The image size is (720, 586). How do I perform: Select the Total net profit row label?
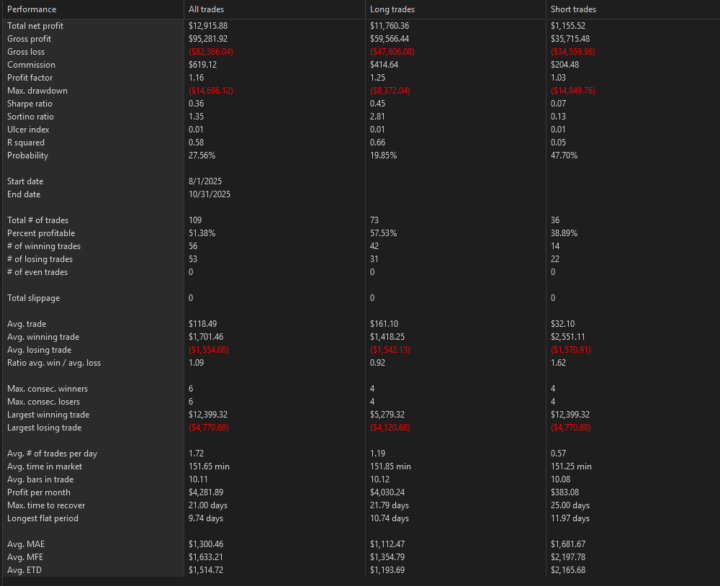[35, 26]
